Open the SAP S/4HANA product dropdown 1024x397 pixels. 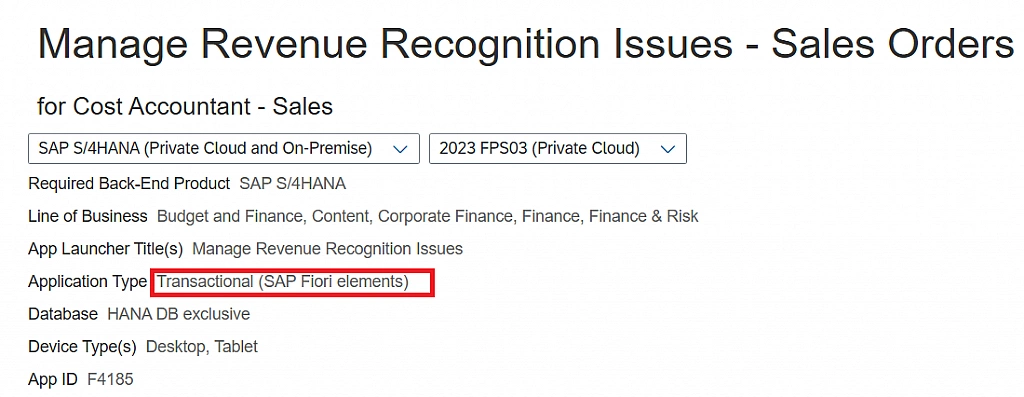click(x=223, y=148)
